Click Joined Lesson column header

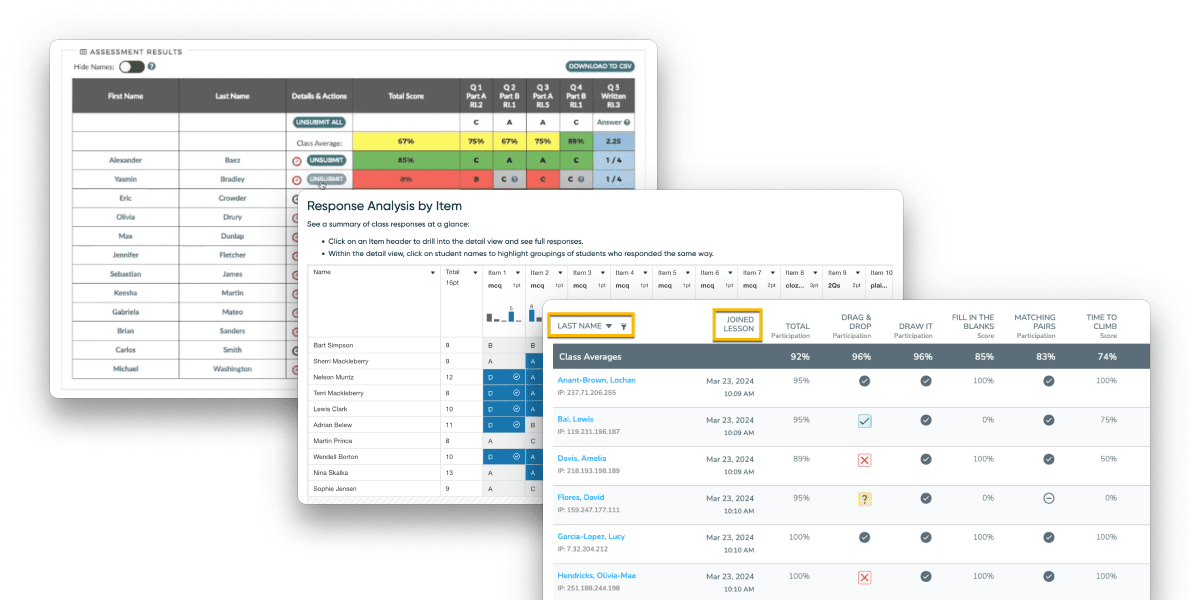click(739, 325)
